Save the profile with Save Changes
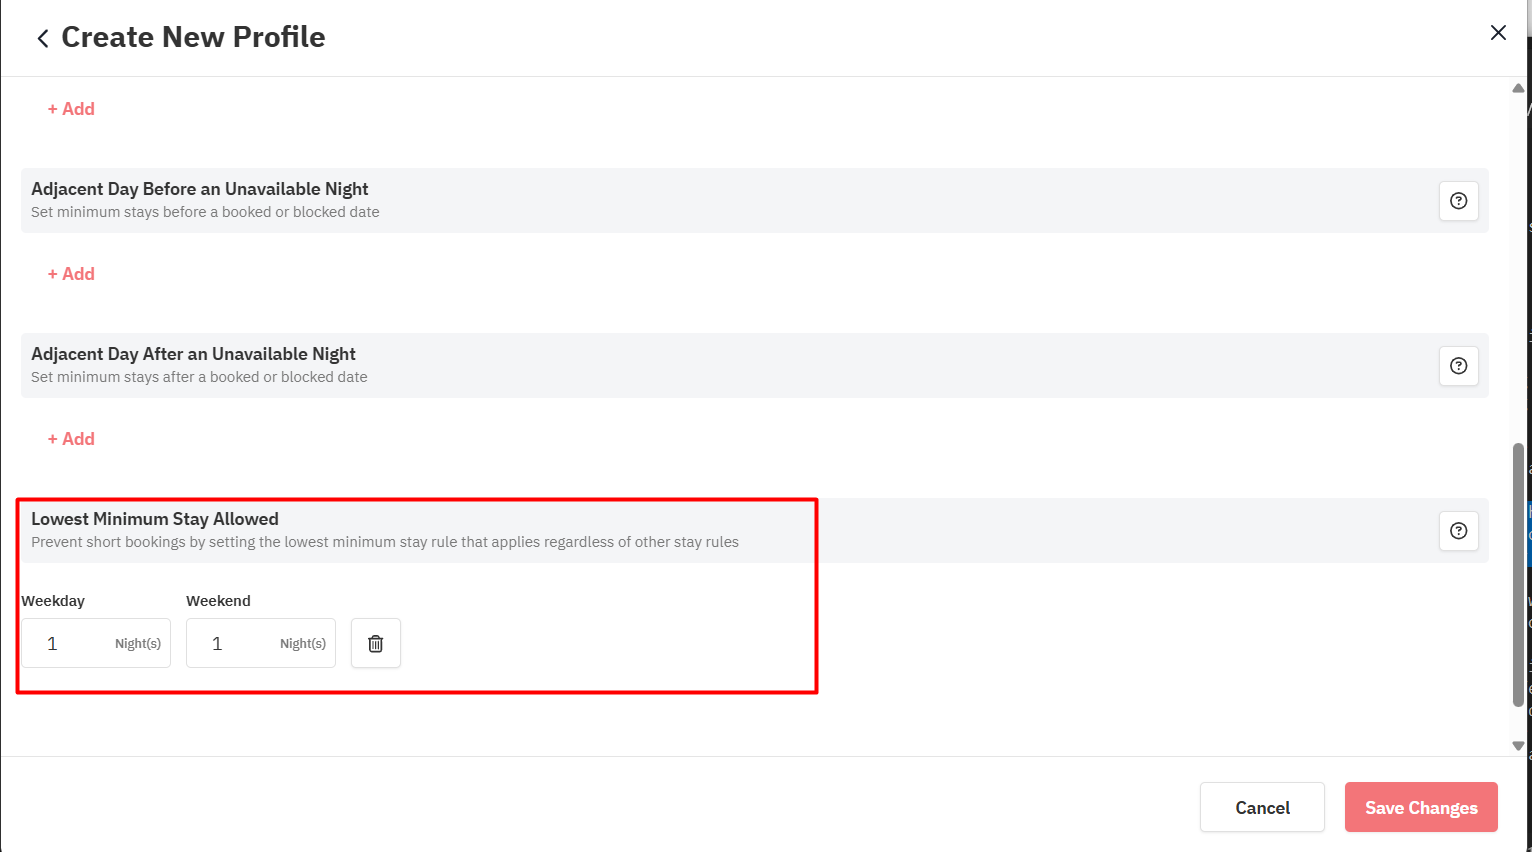The width and height of the screenshot is (1532, 852). (1420, 807)
